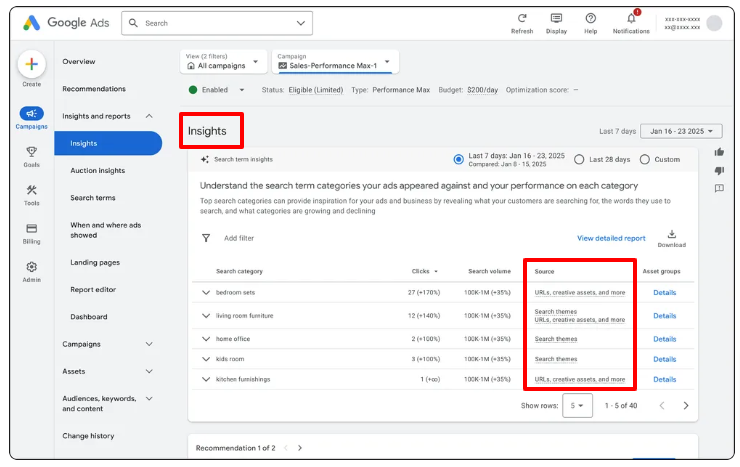This screenshot has width=740, height=467.
Task: Download the search term report
Action: pos(671,234)
